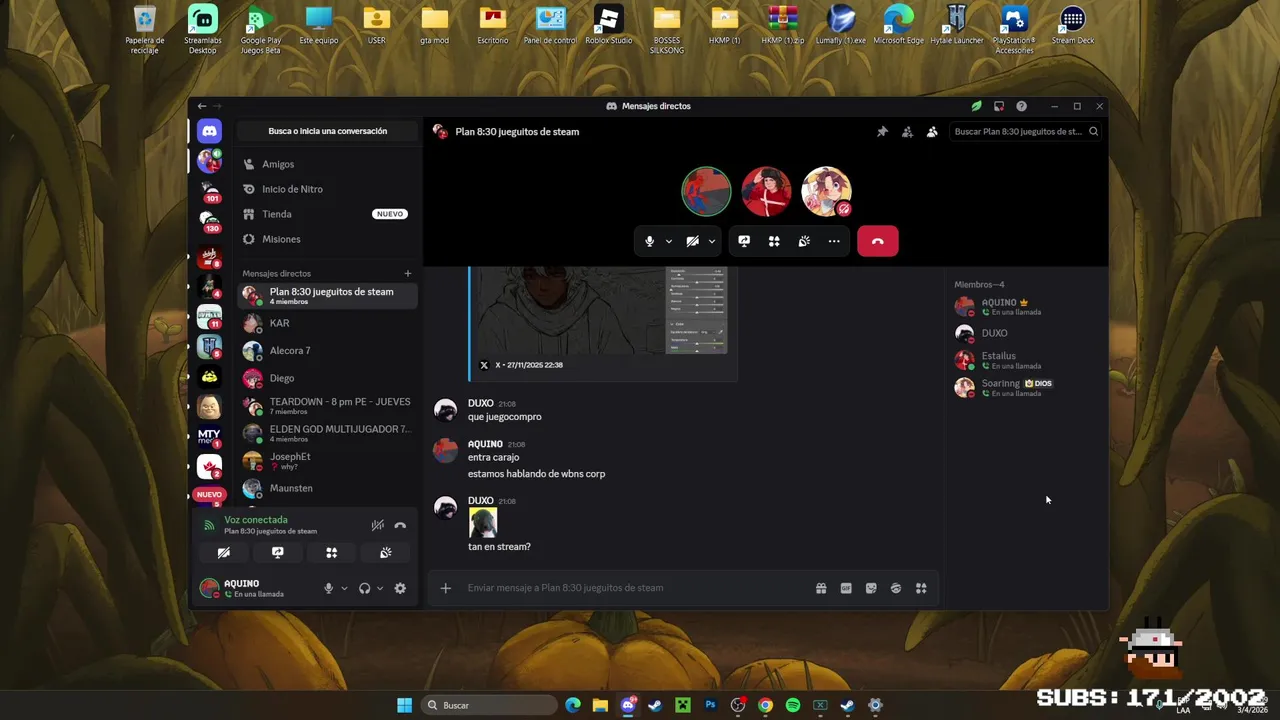Open apps launcher in message bar
1280x720 pixels.
point(921,588)
